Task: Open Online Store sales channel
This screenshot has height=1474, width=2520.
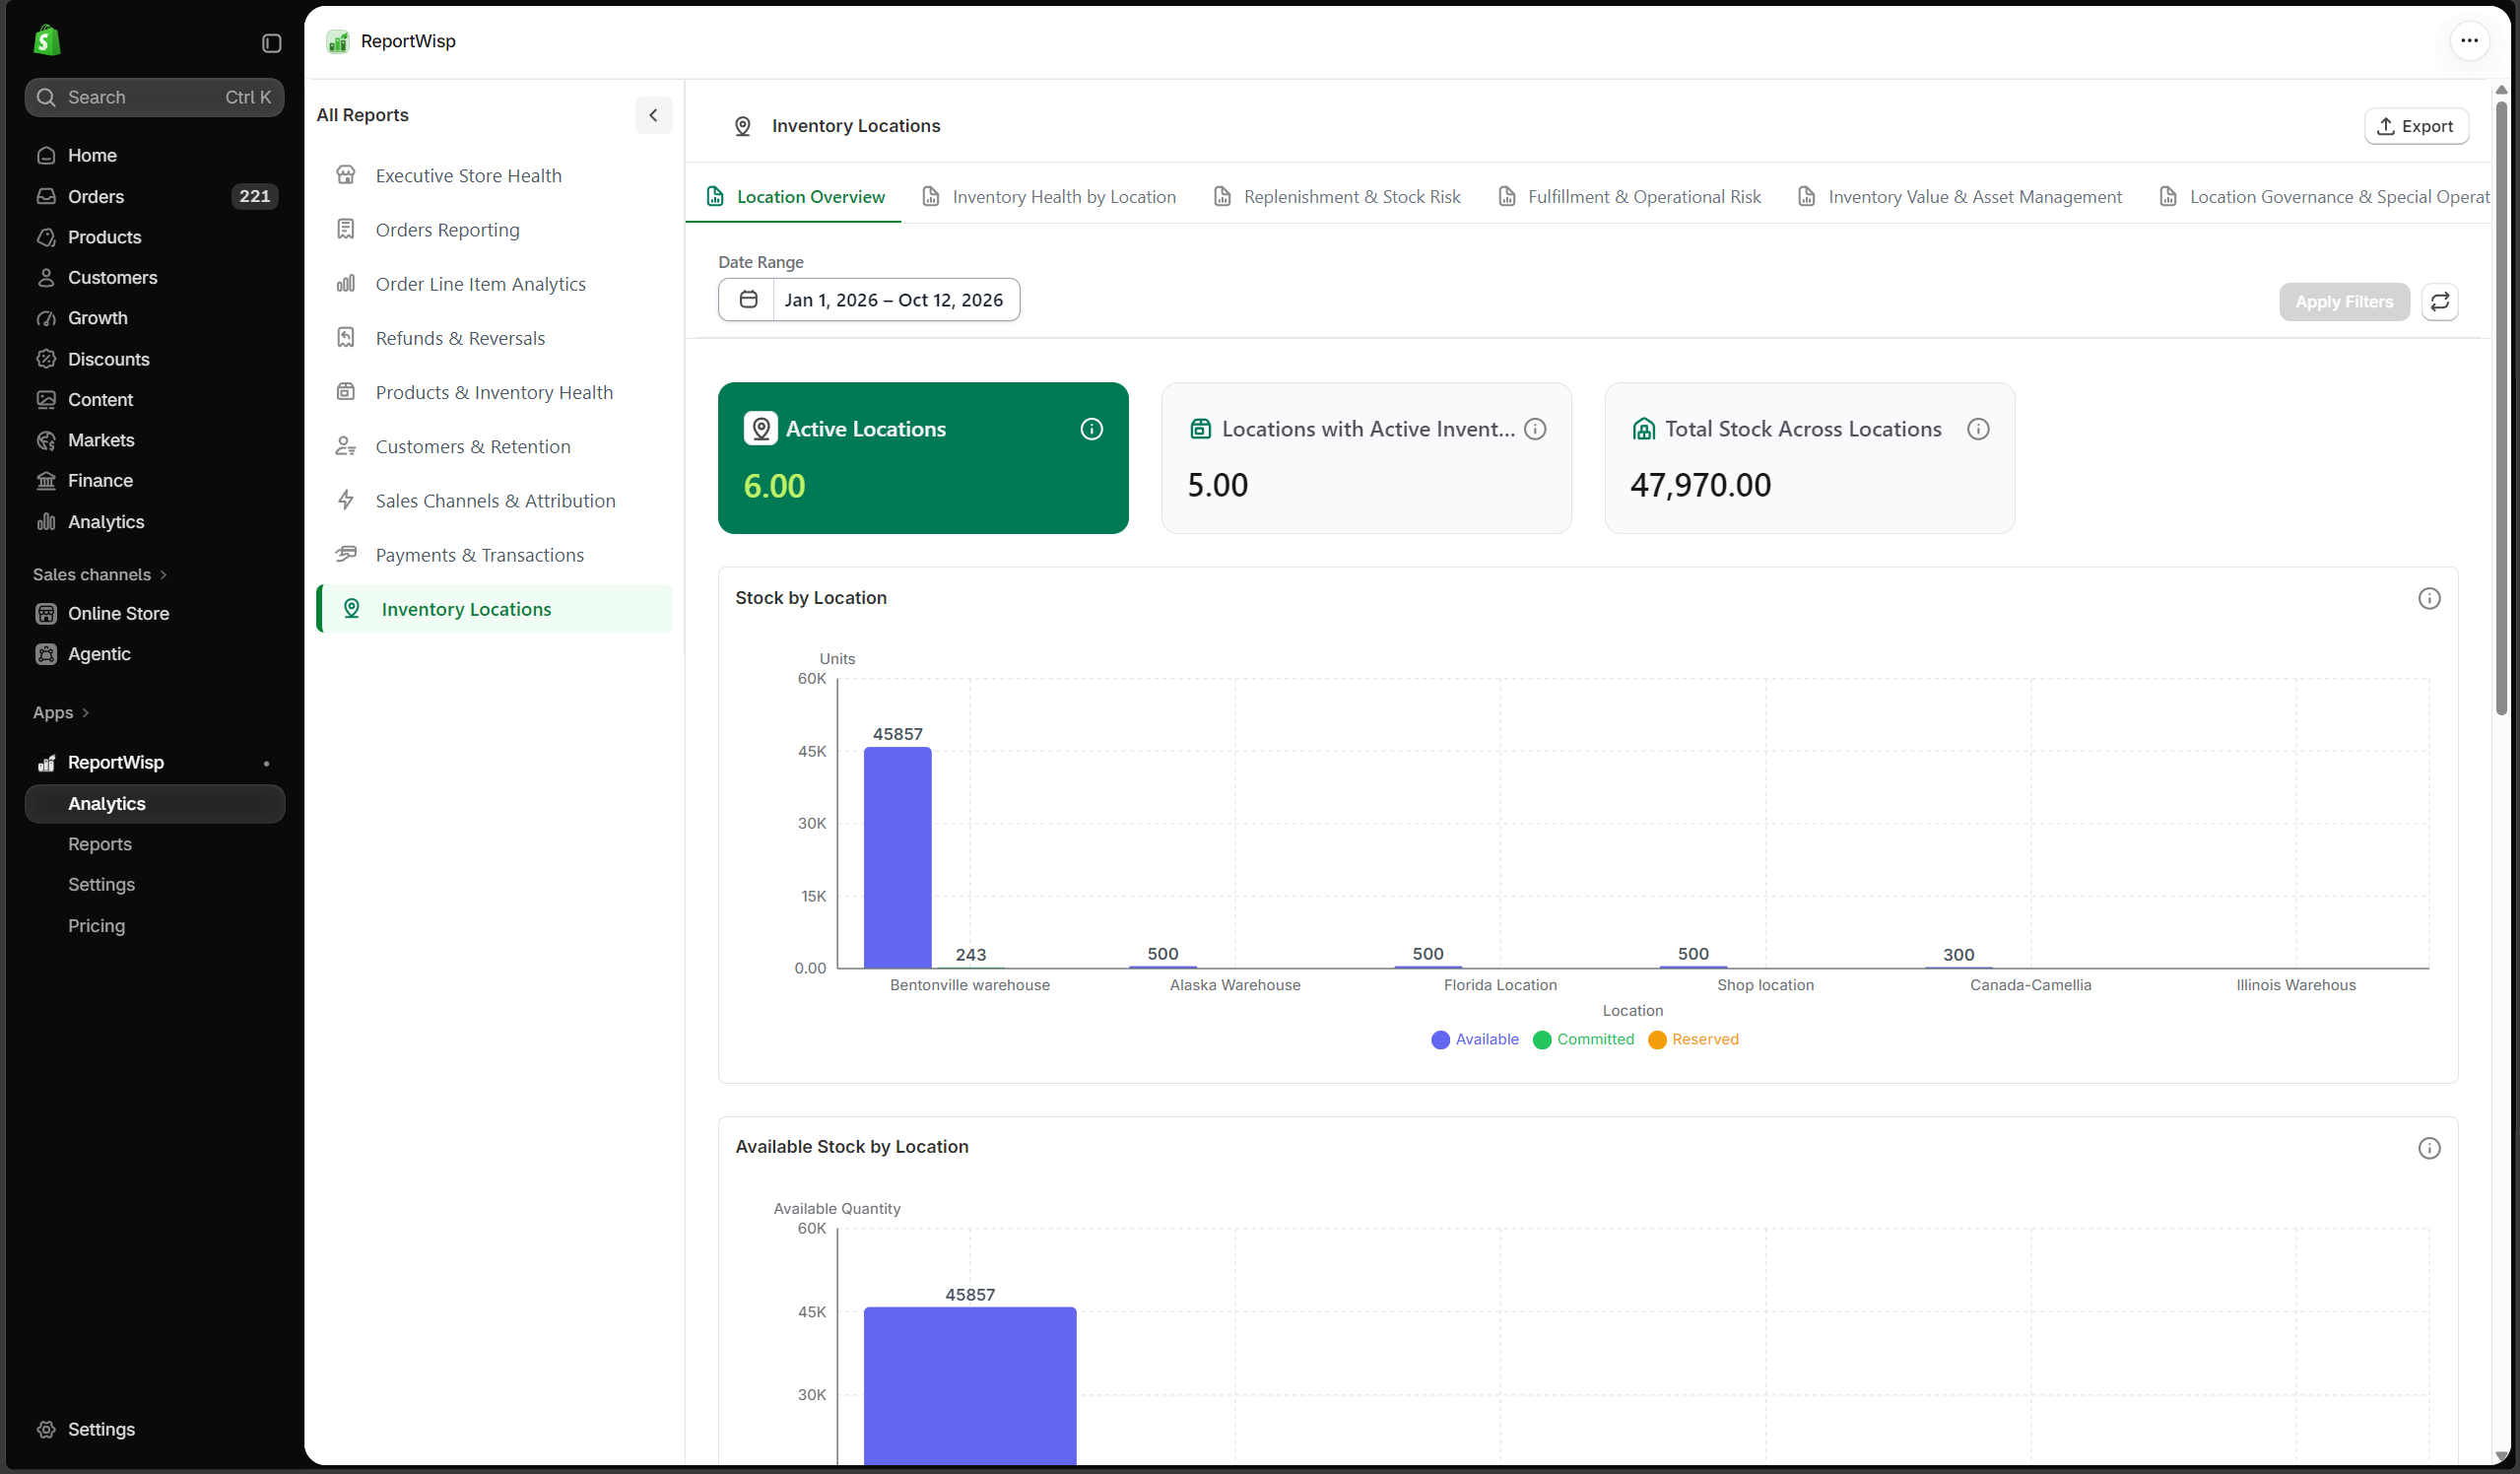Action: pos(155,613)
